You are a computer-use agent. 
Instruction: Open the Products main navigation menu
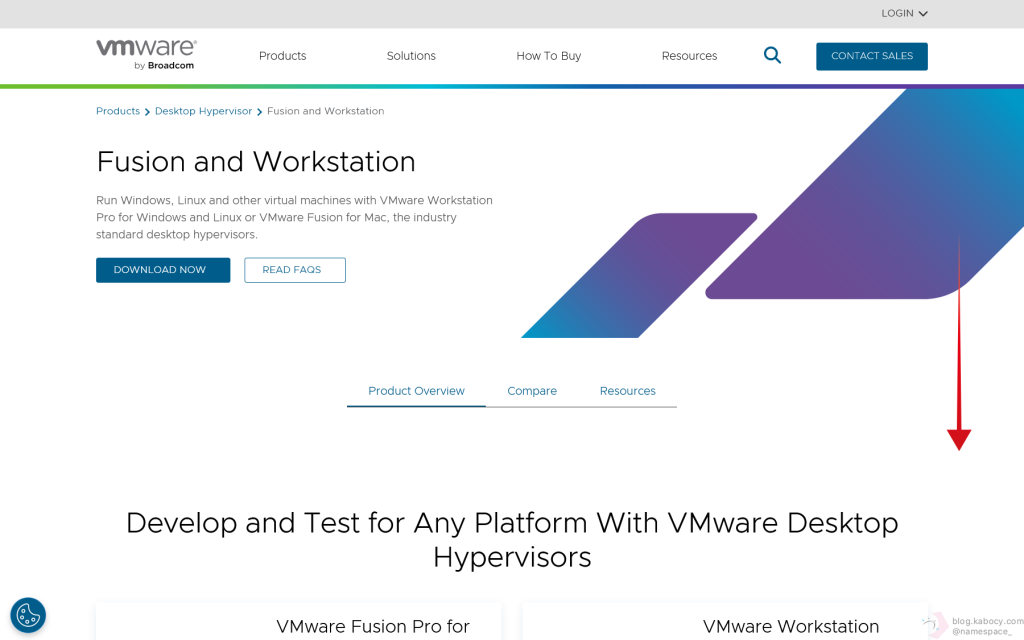click(282, 56)
